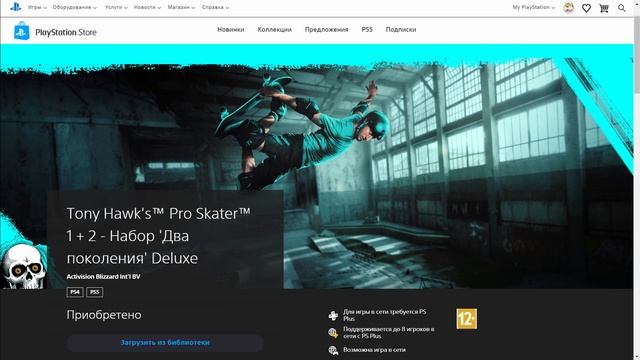640x360 pixels.
Task: Click the 12+ age rating badge
Action: [467, 319]
